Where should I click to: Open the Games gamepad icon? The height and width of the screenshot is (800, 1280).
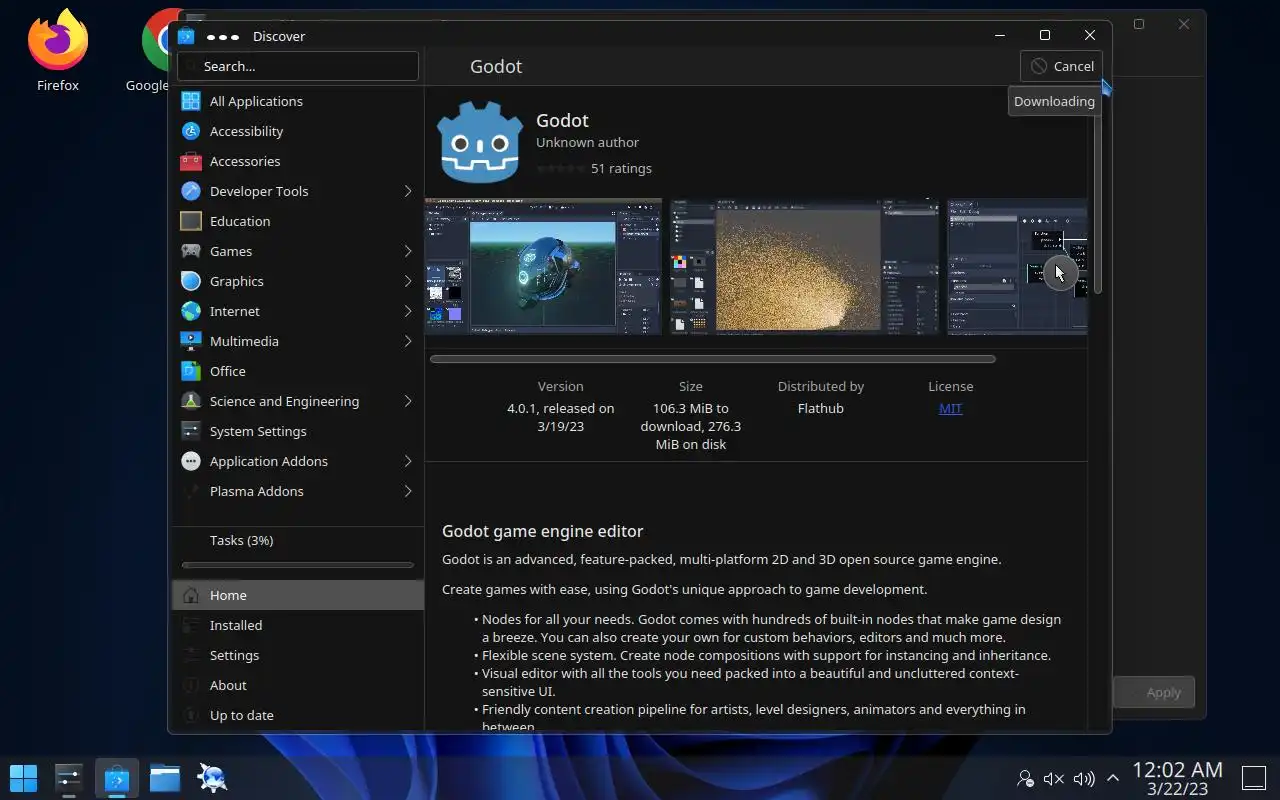pyautogui.click(x=191, y=251)
